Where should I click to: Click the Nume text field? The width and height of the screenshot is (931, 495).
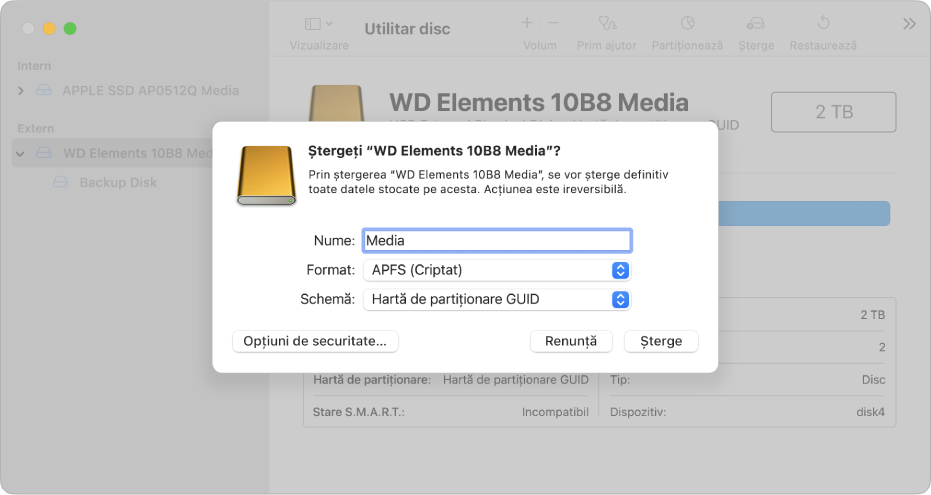[497, 240]
